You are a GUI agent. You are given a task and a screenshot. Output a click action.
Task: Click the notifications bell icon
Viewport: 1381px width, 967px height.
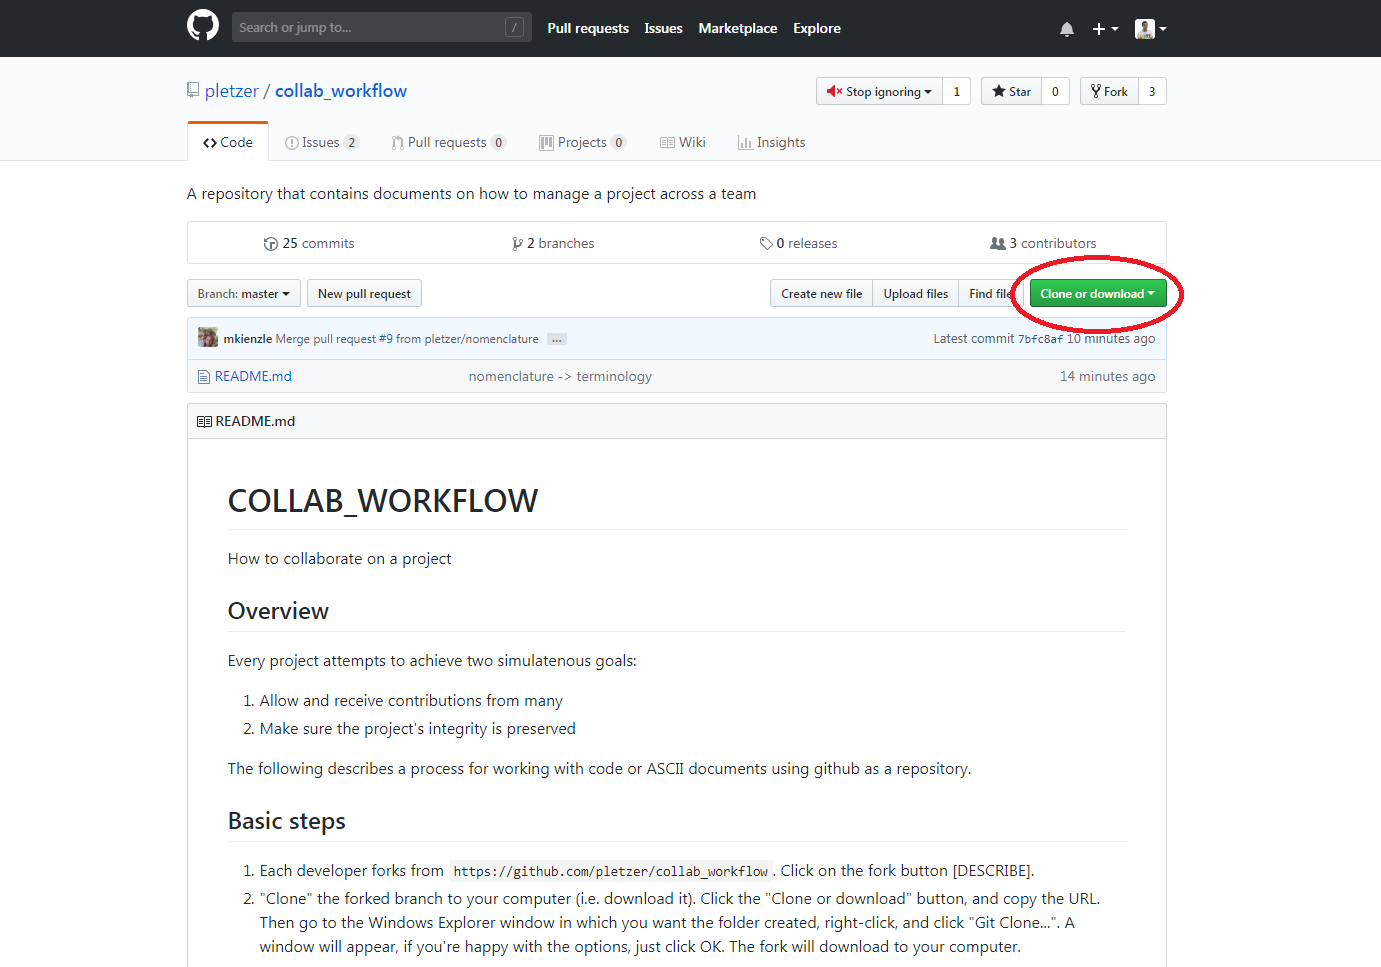click(1067, 29)
